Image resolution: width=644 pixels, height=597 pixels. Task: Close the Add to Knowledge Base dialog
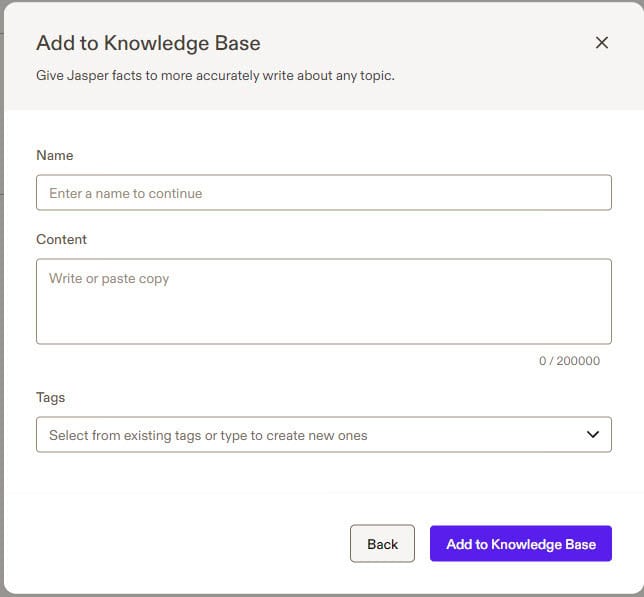click(602, 42)
